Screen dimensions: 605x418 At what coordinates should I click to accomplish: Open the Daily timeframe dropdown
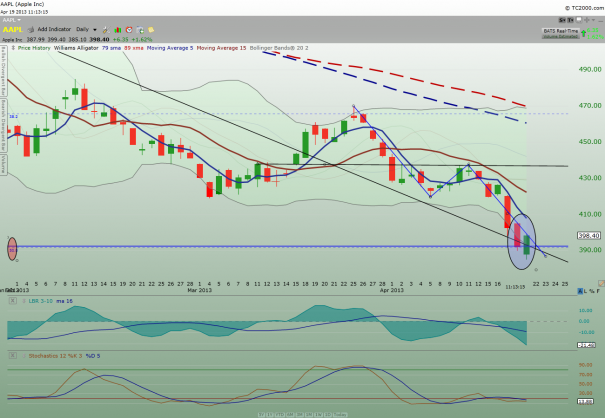coord(86,29)
